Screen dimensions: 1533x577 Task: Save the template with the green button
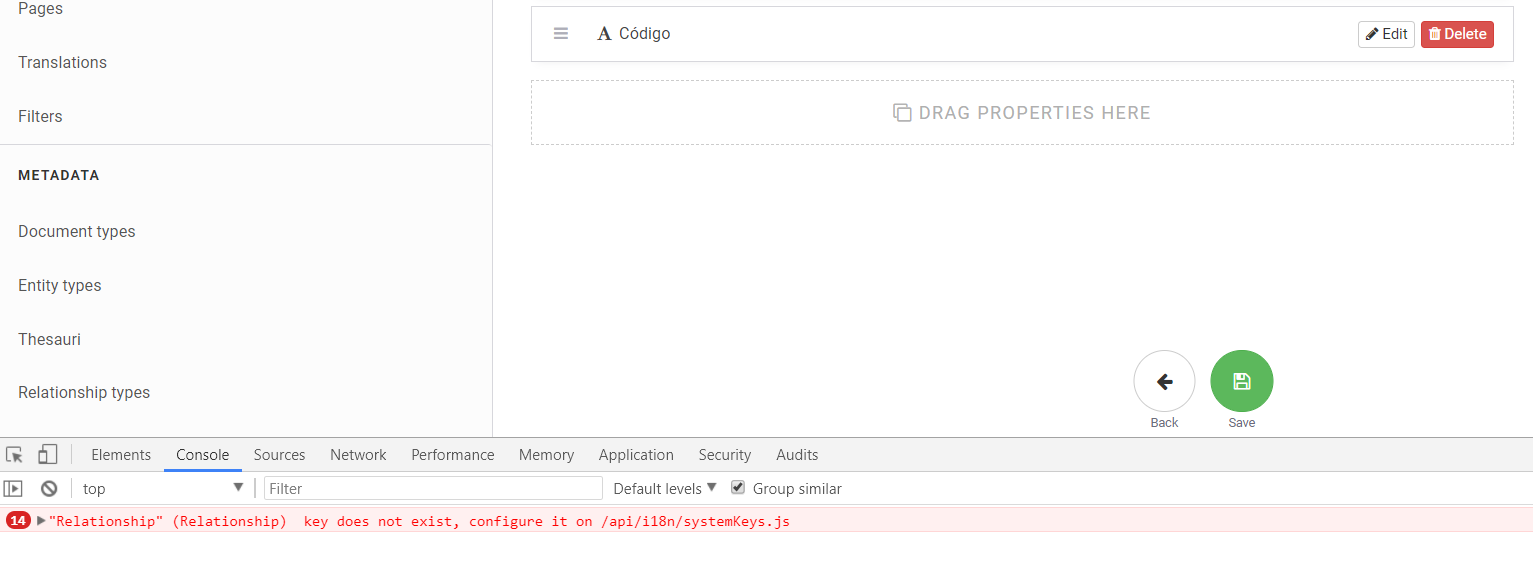[1242, 381]
